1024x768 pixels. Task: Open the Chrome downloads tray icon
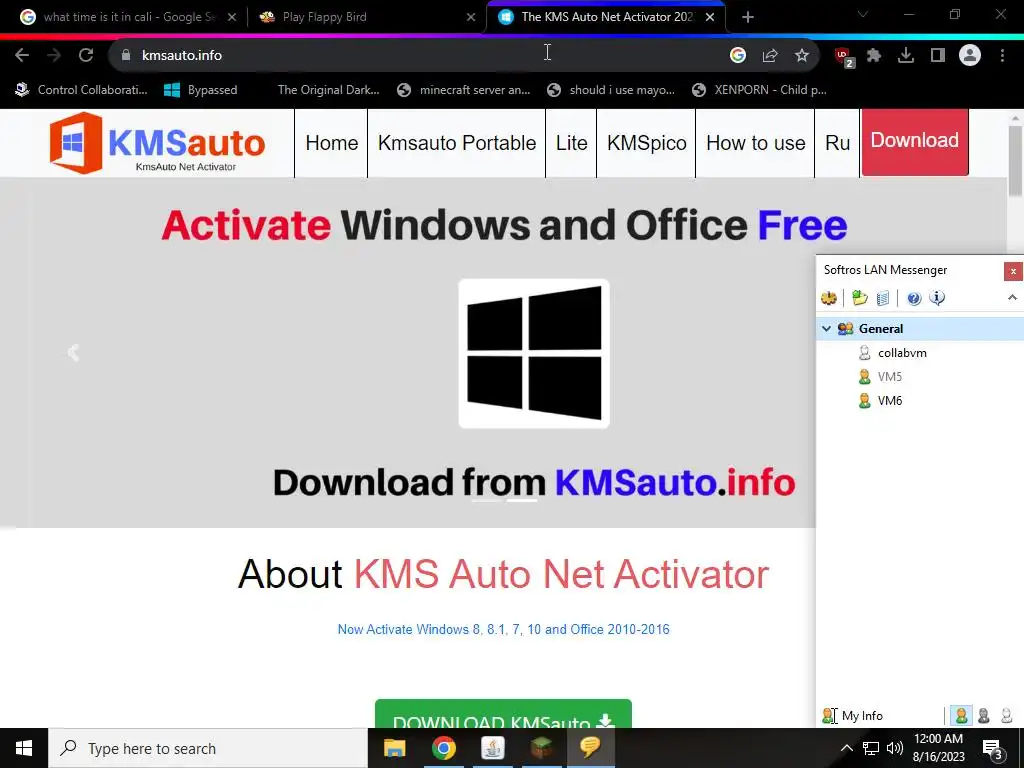pos(906,56)
